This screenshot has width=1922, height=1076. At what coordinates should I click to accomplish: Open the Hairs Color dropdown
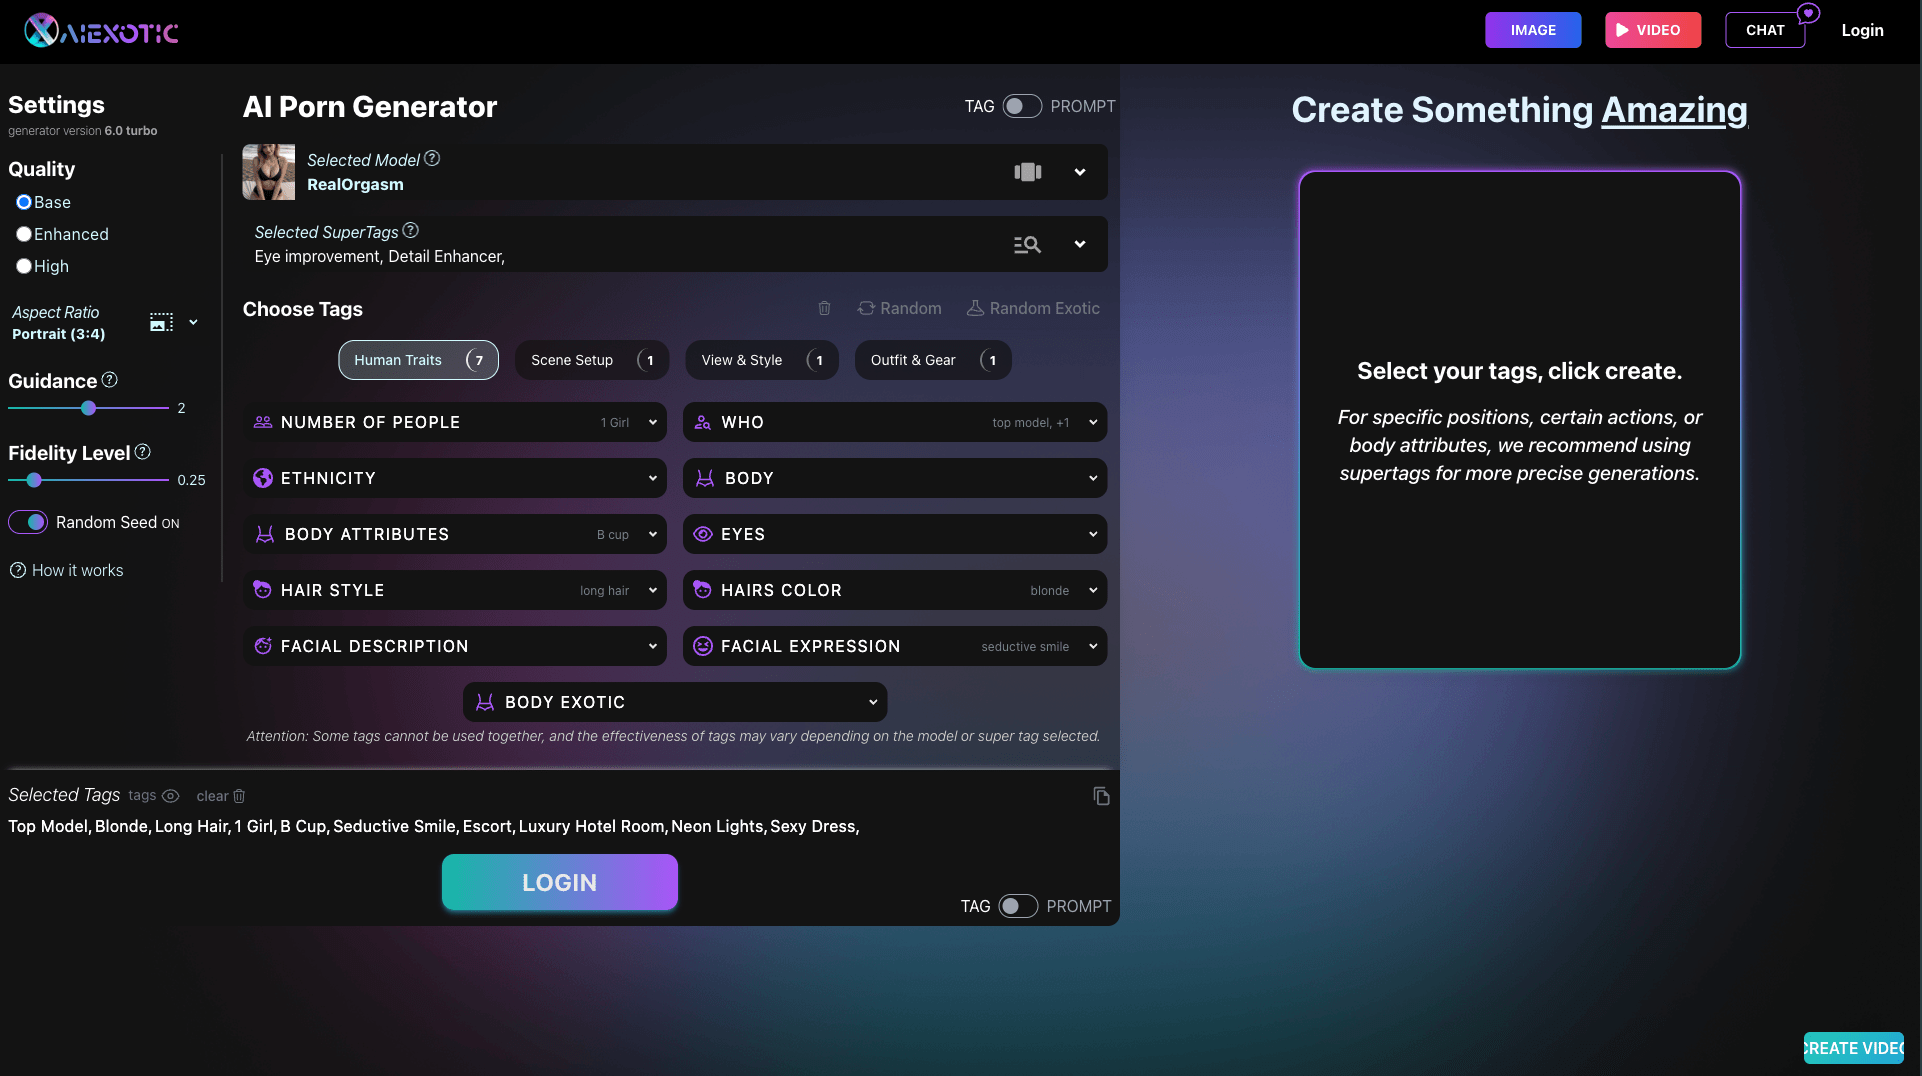[895, 590]
